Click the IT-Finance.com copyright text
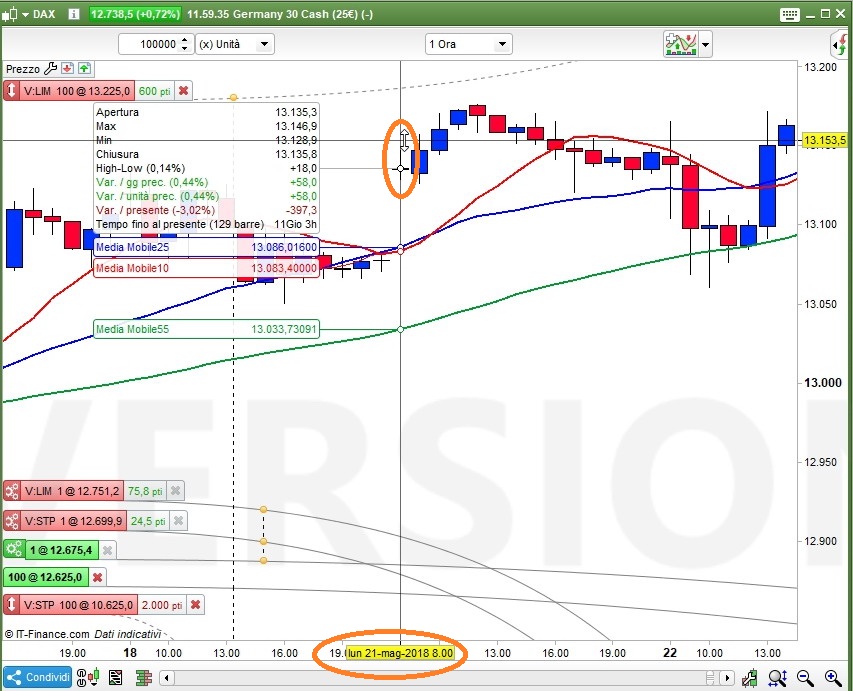The height and width of the screenshot is (691, 853). tap(47, 634)
